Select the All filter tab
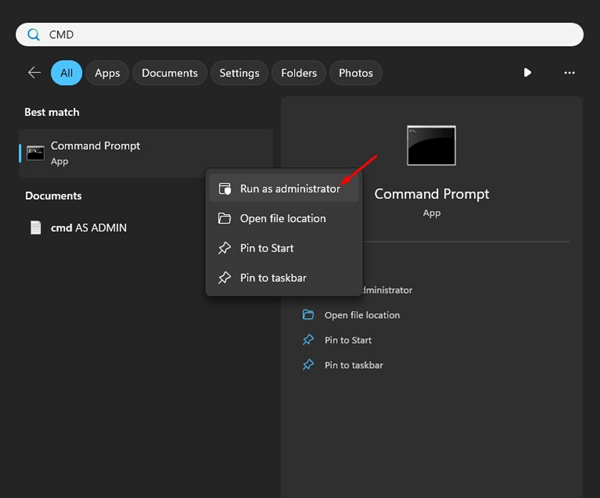 66,73
